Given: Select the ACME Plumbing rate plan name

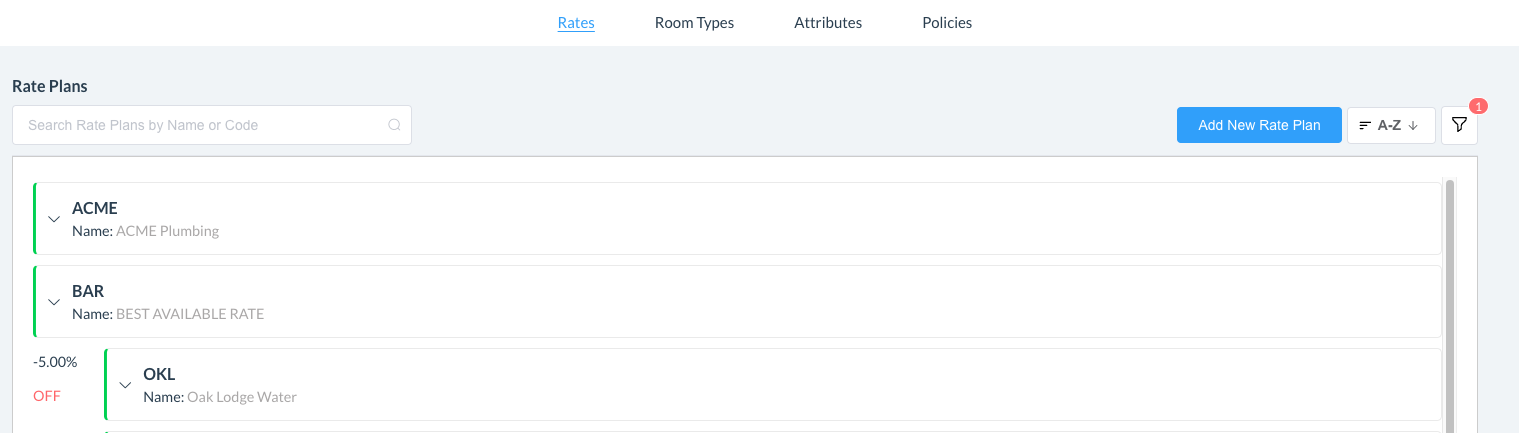Looking at the screenshot, I should pos(167,231).
